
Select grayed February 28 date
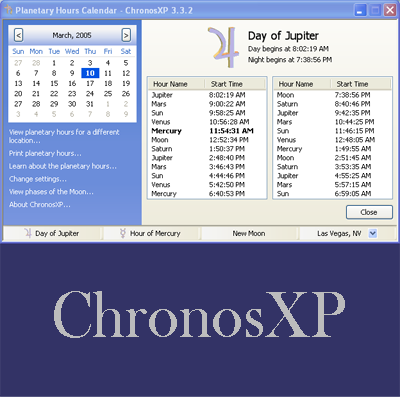(36, 63)
